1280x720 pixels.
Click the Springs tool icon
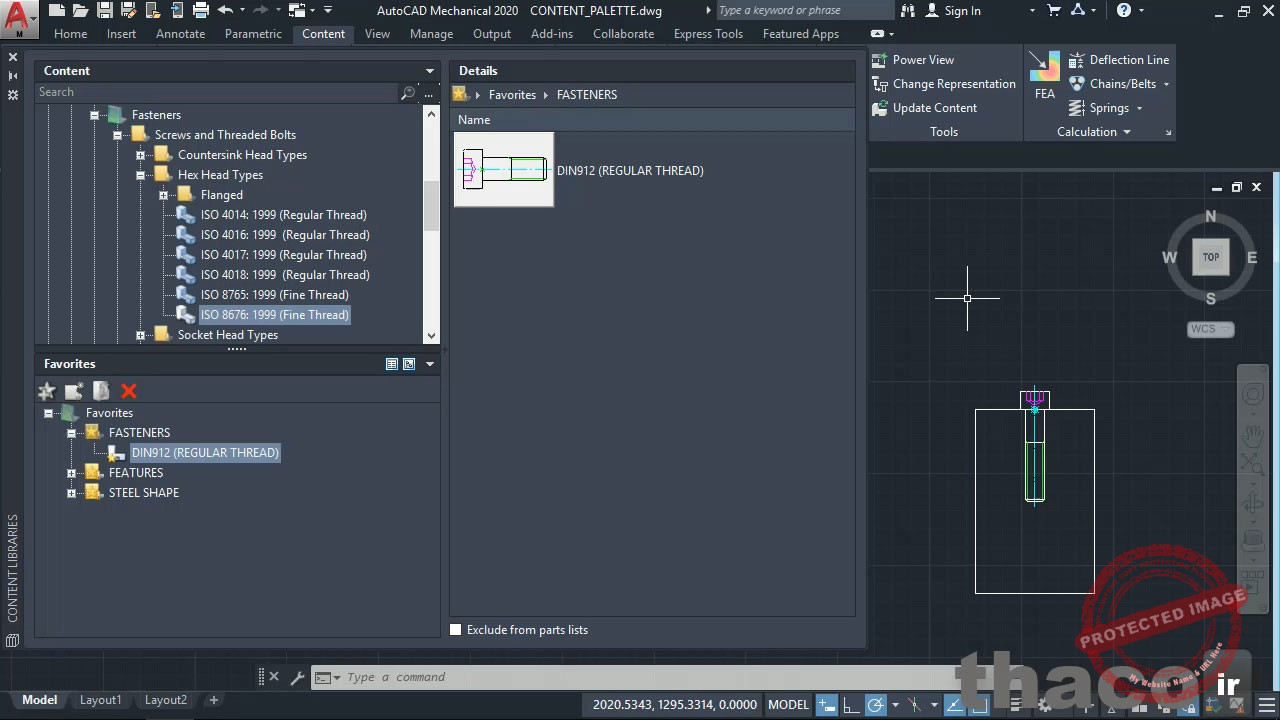1077,108
